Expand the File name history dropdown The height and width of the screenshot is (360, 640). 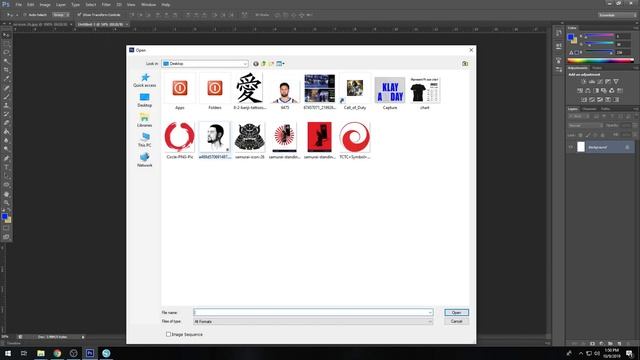pos(430,313)
